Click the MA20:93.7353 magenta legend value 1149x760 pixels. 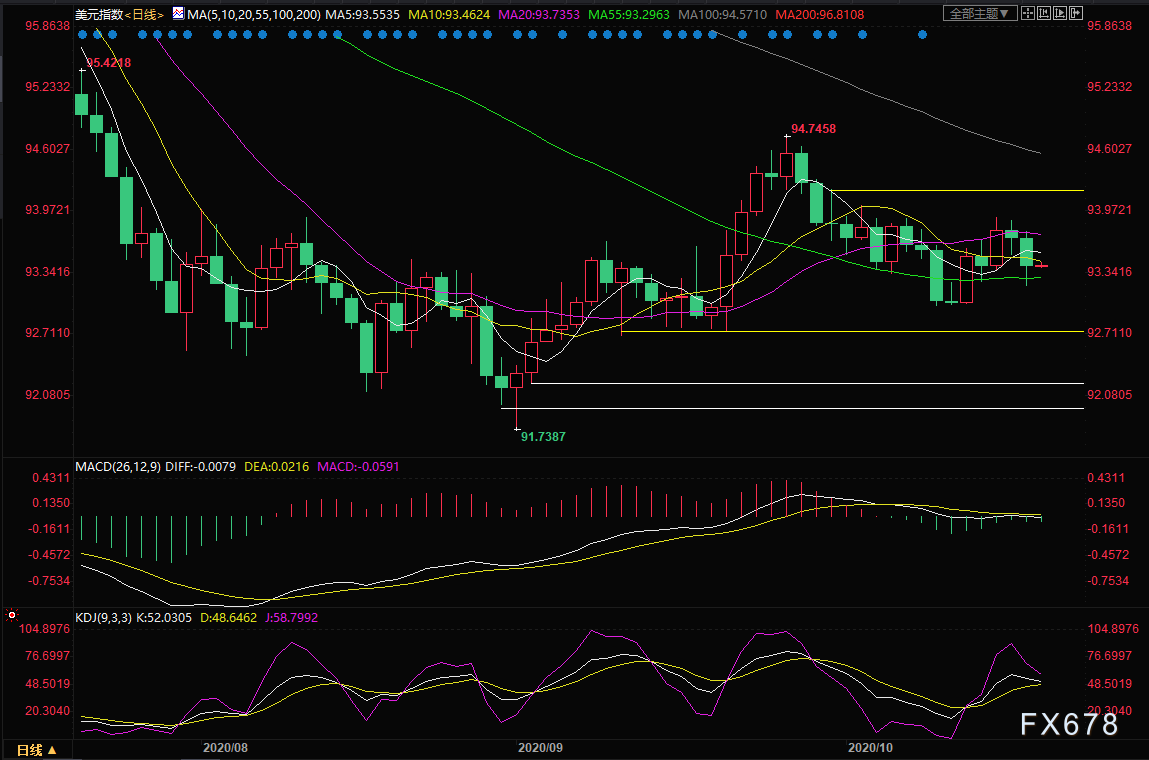[540, 13]
